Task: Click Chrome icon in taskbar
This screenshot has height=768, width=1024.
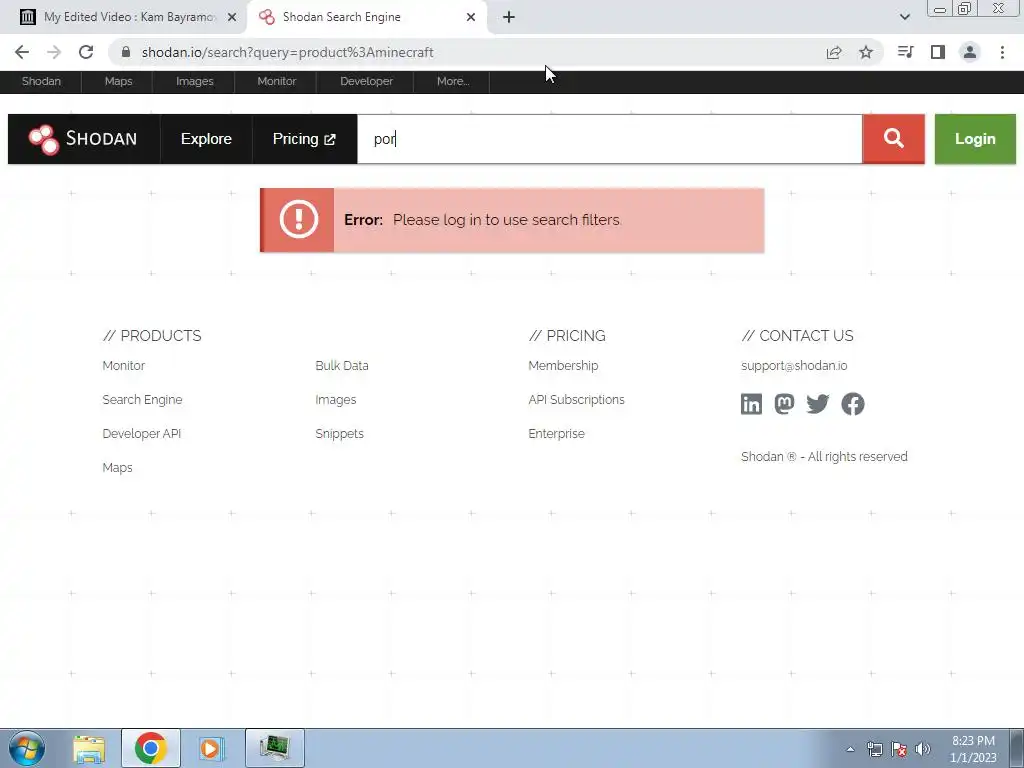Action: (x=151, y=748)
